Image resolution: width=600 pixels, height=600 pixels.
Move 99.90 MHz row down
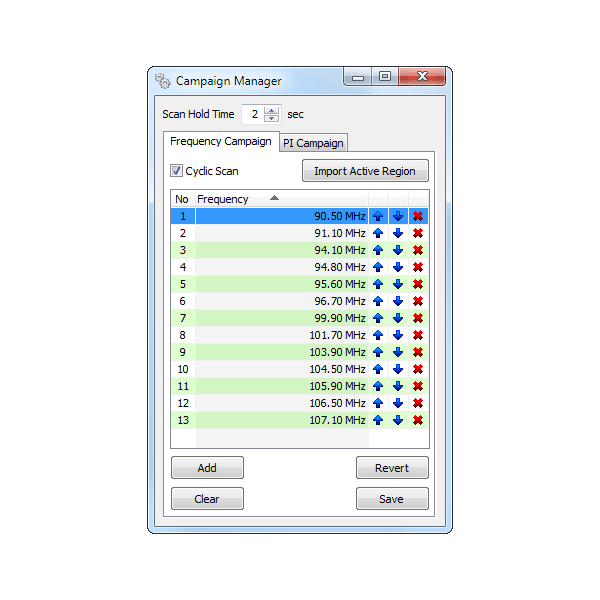(398, 318)
